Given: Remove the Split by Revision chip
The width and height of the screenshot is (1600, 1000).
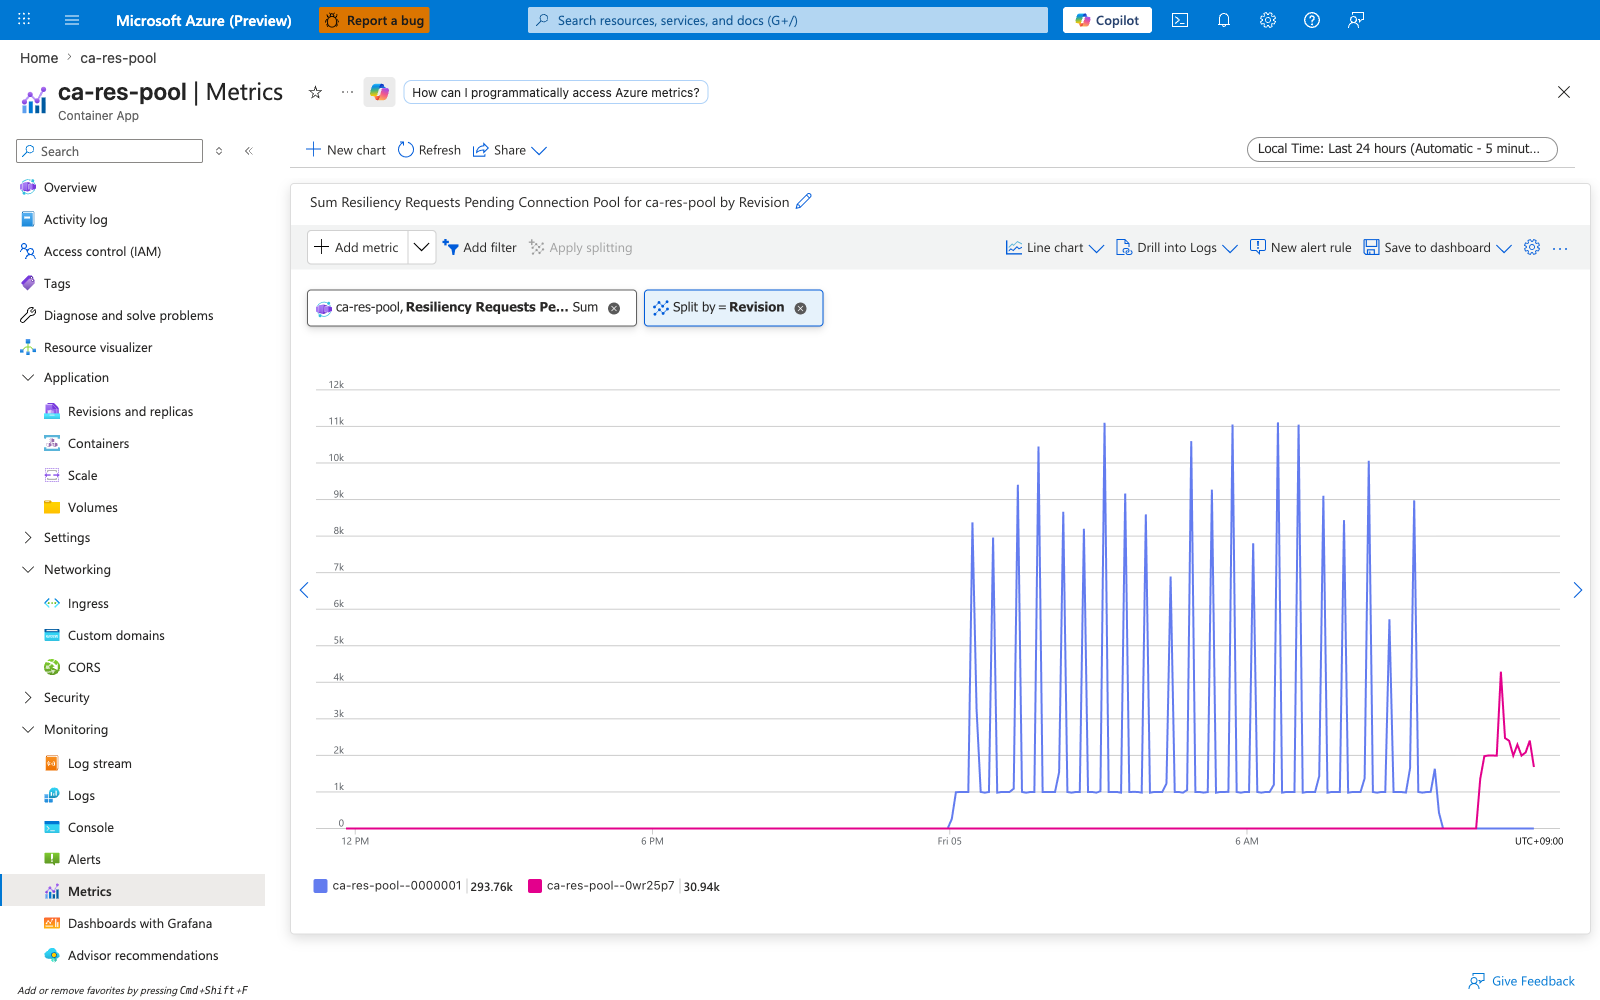Looking at the screenshot, I should click(x=800, y=308).
